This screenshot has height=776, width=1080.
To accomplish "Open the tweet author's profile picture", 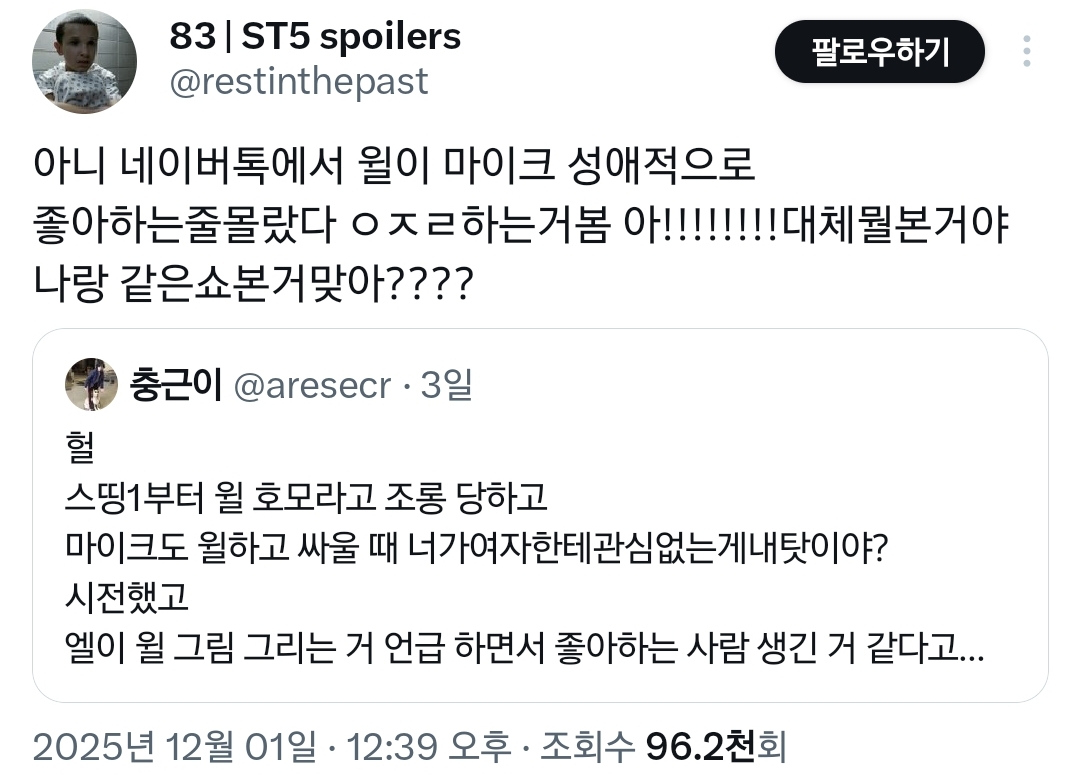I will click(x=85, y=64).
